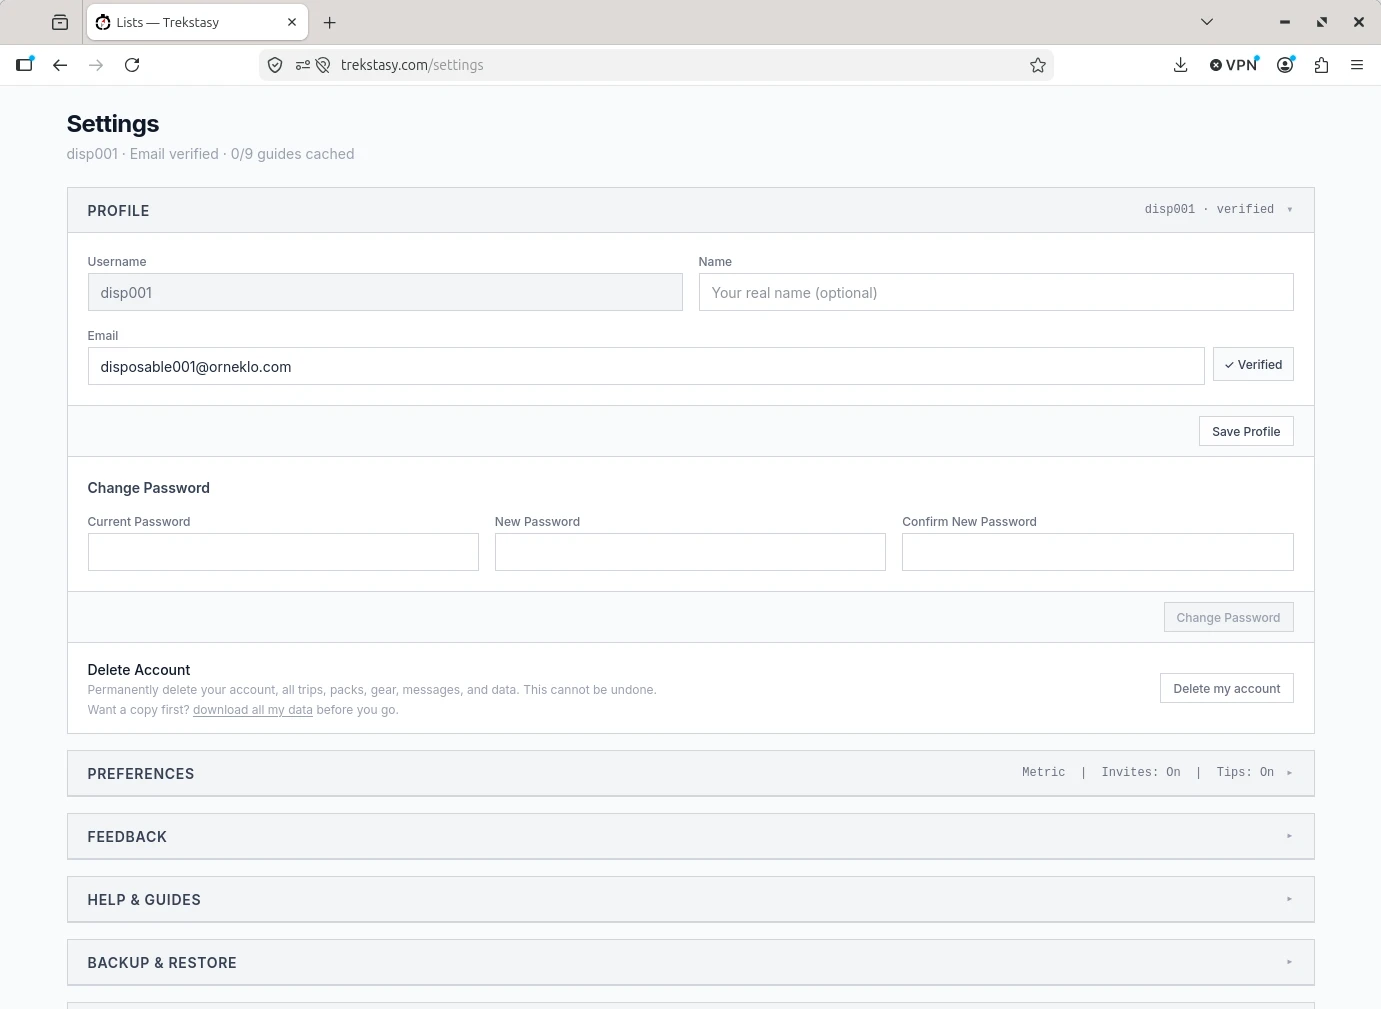Click the Delete my account button
Image resolution: width=1381 pixels, height=1009 pixels.
pos(1227,688)
